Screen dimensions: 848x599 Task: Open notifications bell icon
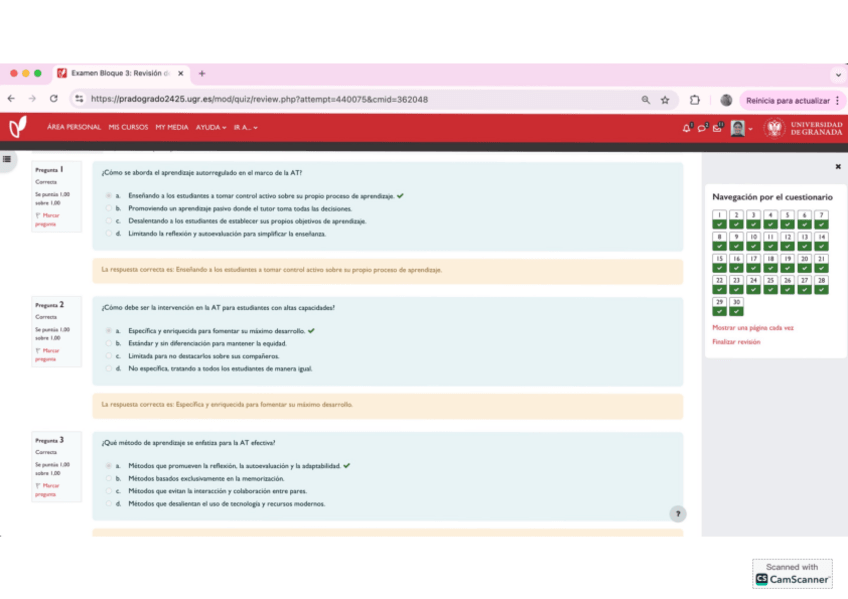(686, 128)
